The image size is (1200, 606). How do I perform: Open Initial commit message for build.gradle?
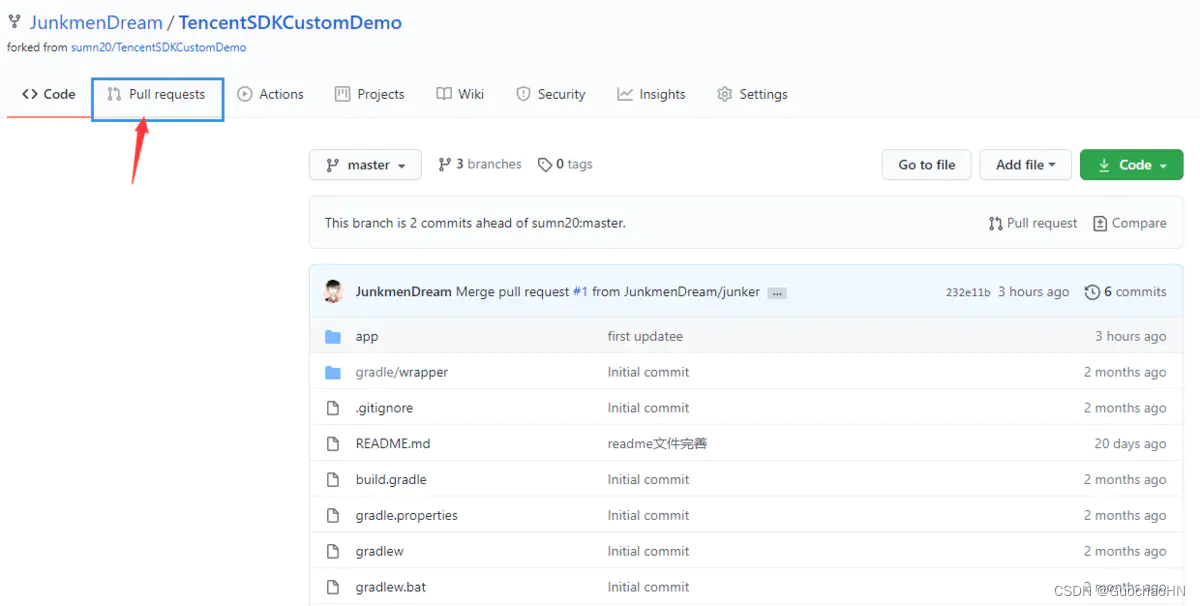[648, 480]
